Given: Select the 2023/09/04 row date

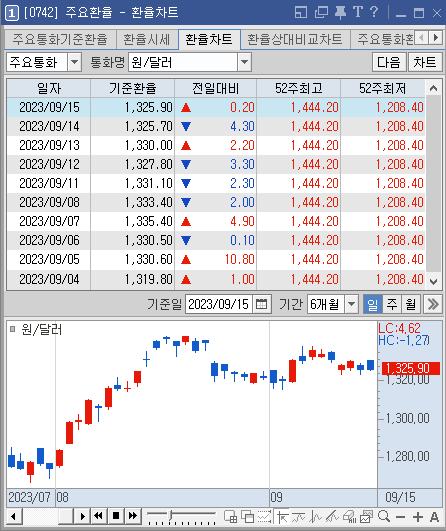Looking at the screenshot, I should coord(49,280).
